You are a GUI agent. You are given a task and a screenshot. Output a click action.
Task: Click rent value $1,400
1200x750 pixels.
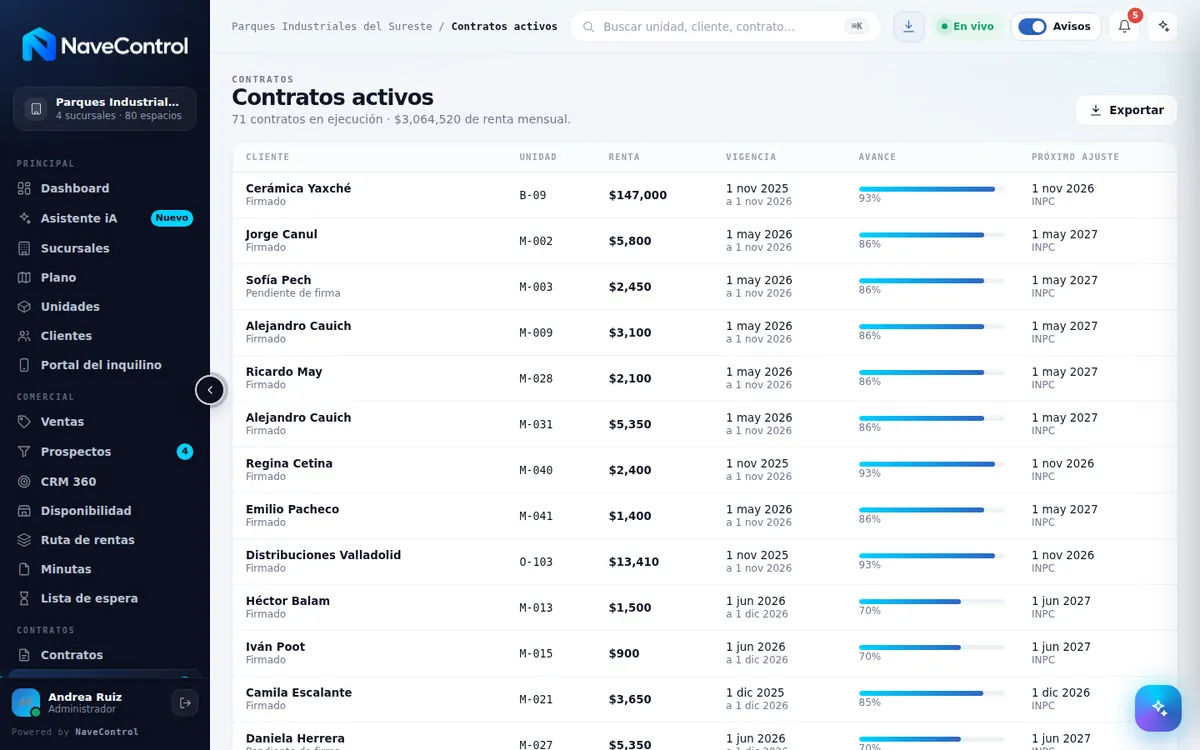[630, 516]
